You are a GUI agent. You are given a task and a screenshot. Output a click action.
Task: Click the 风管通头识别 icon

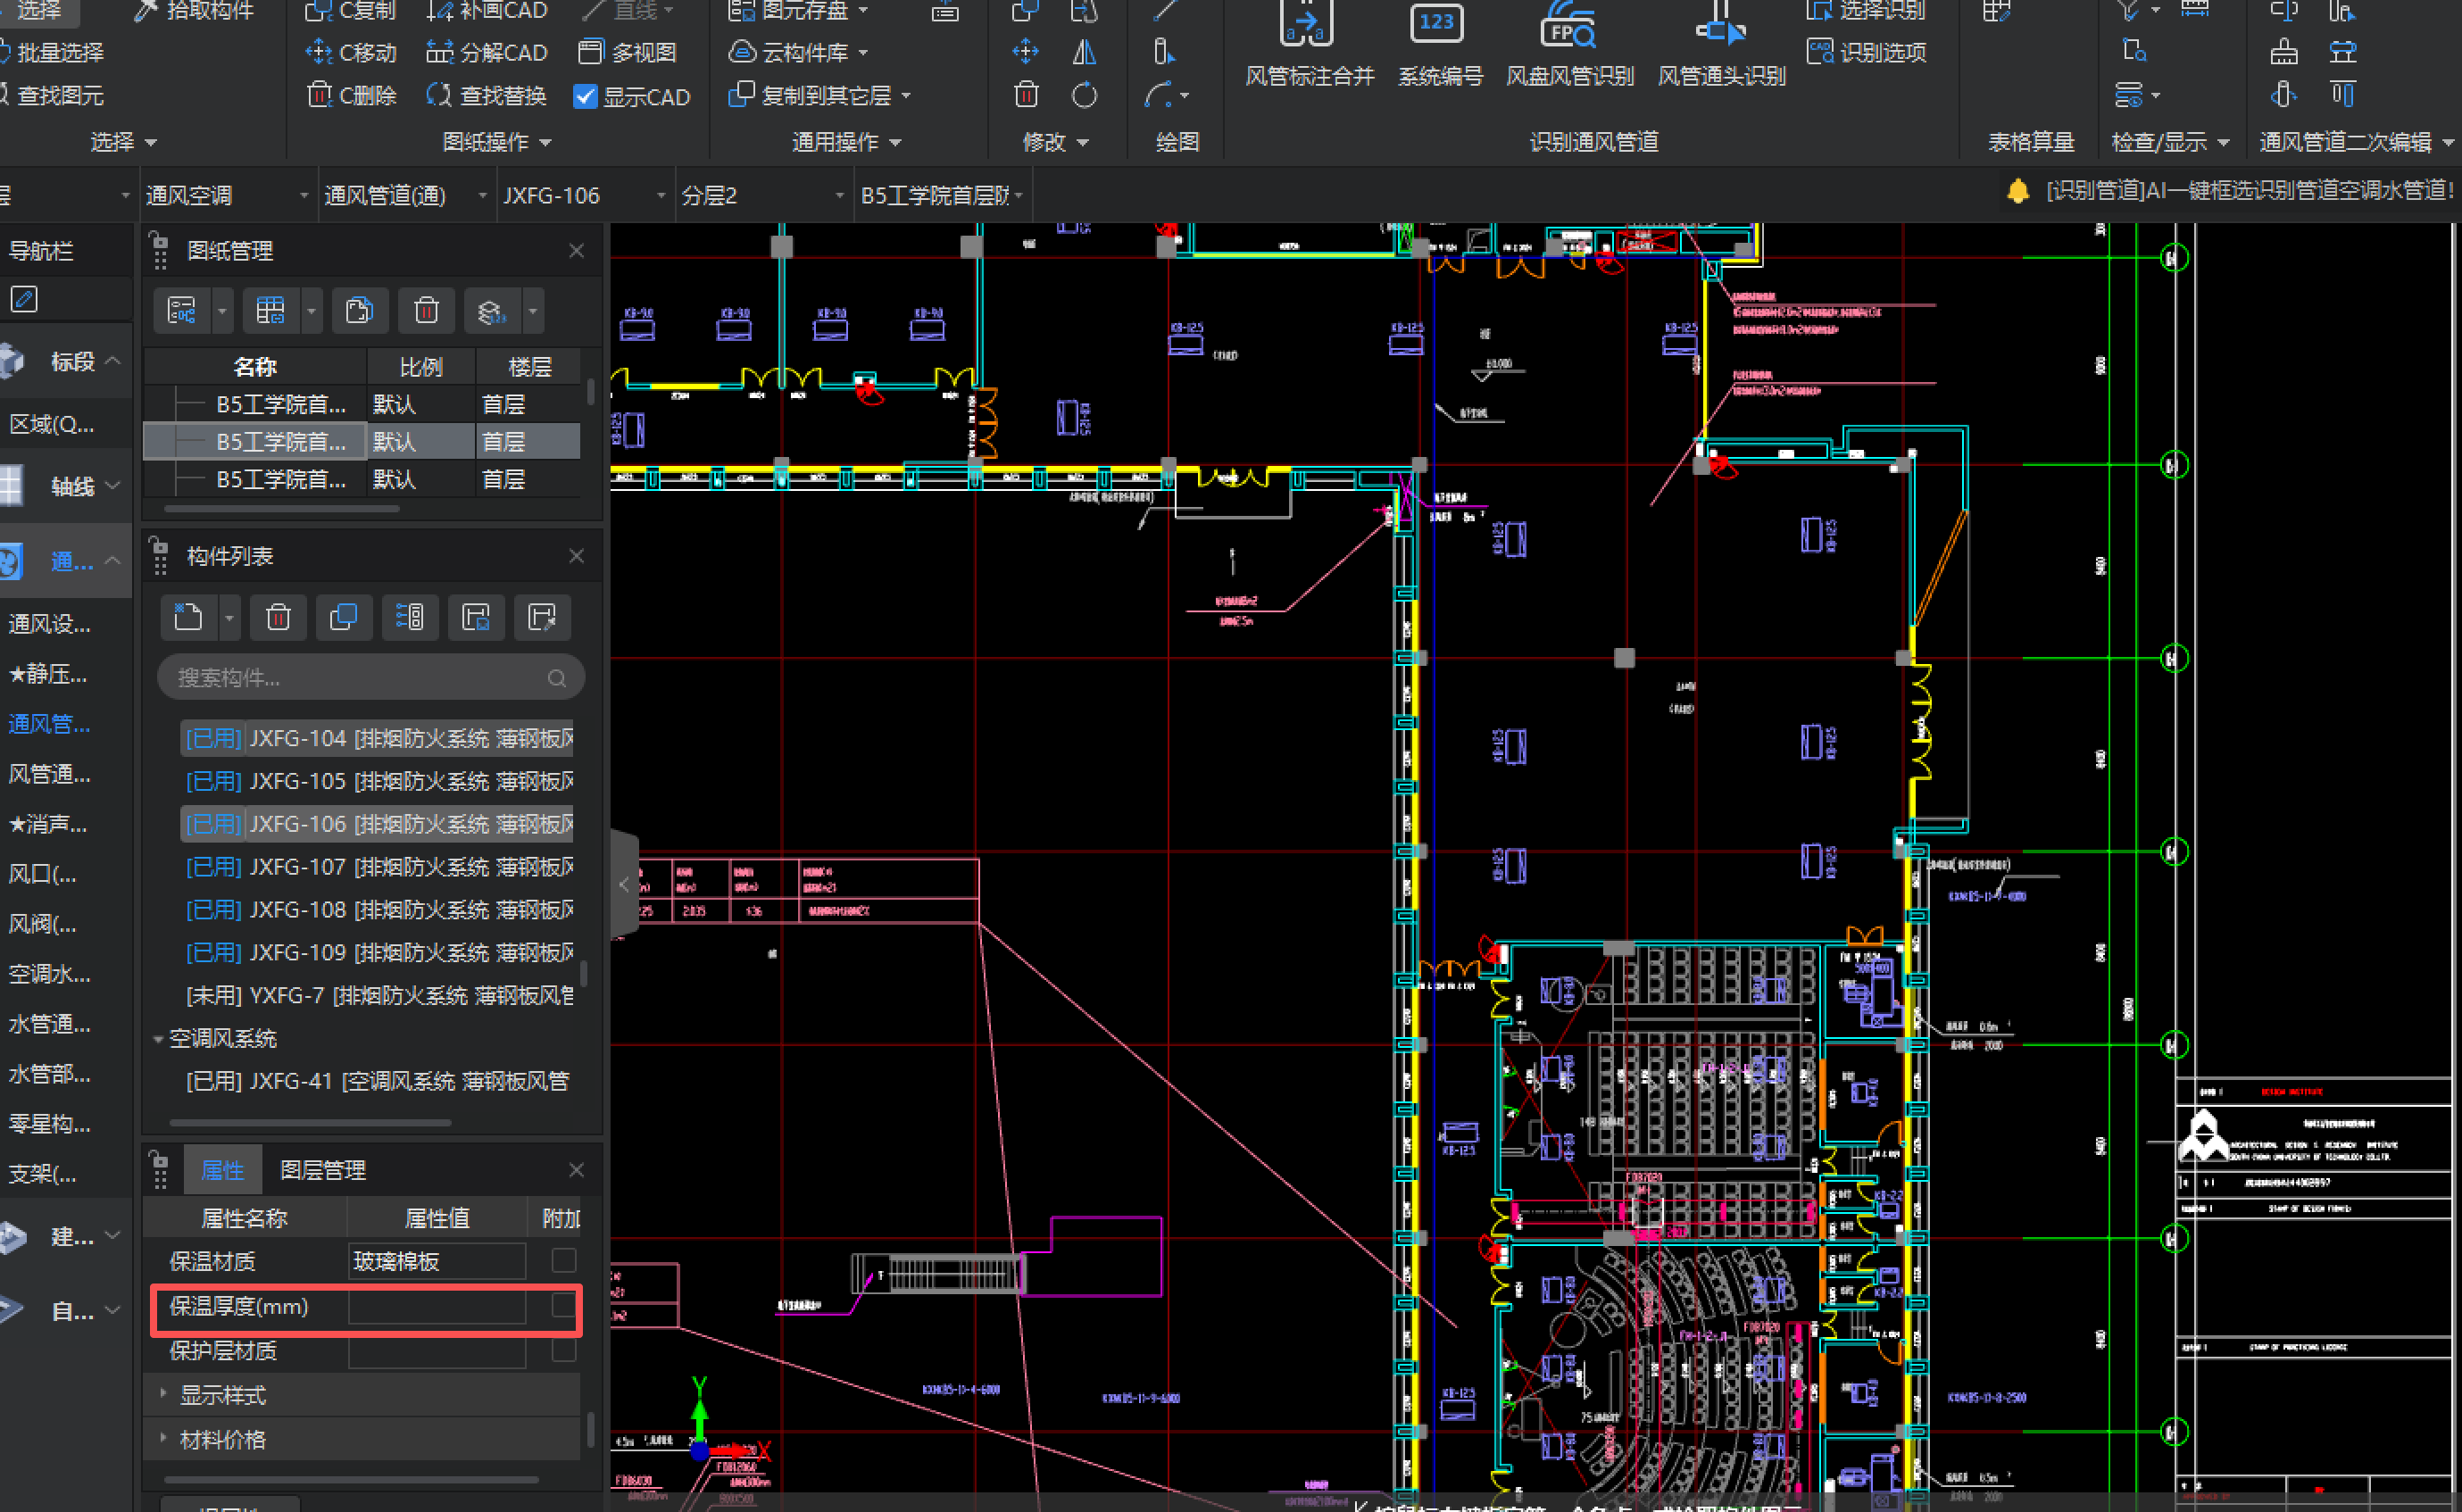pos(1720,27)
